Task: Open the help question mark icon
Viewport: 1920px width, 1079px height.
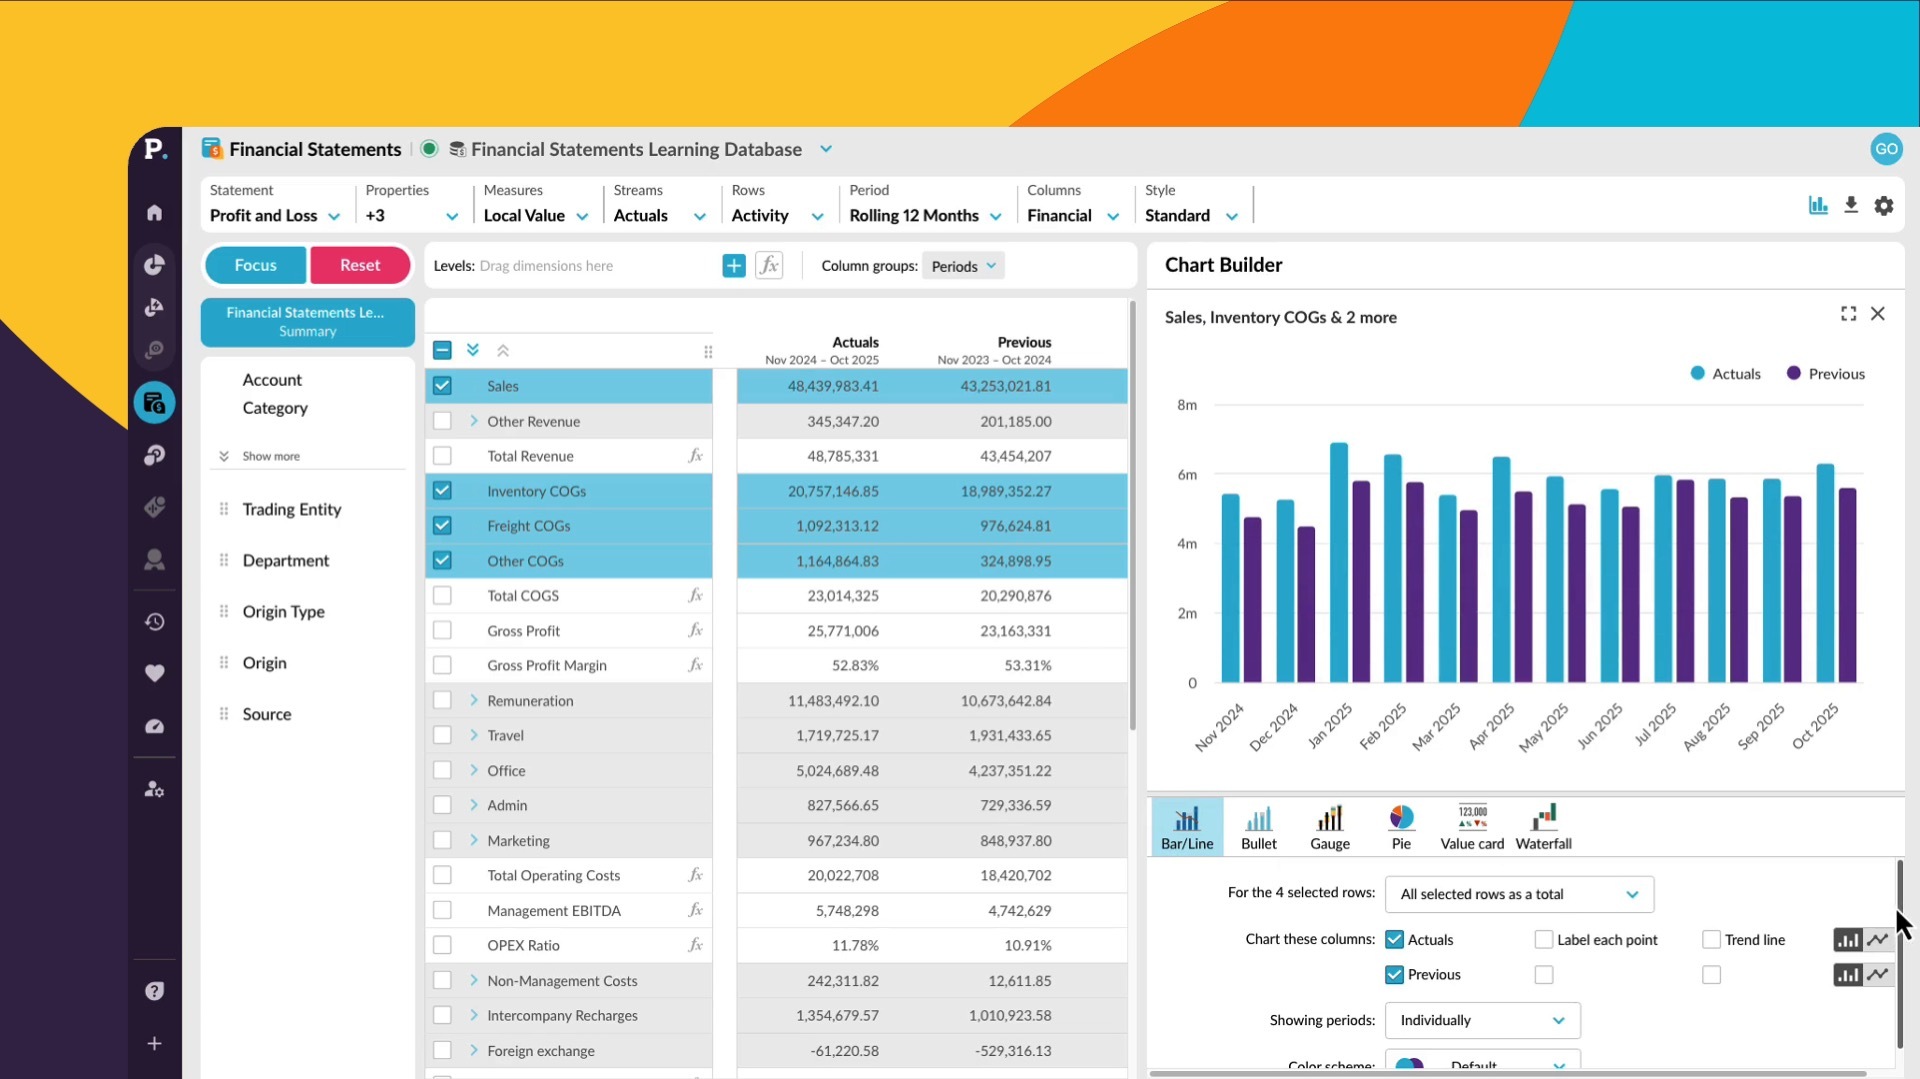Action: coord(154,991)
